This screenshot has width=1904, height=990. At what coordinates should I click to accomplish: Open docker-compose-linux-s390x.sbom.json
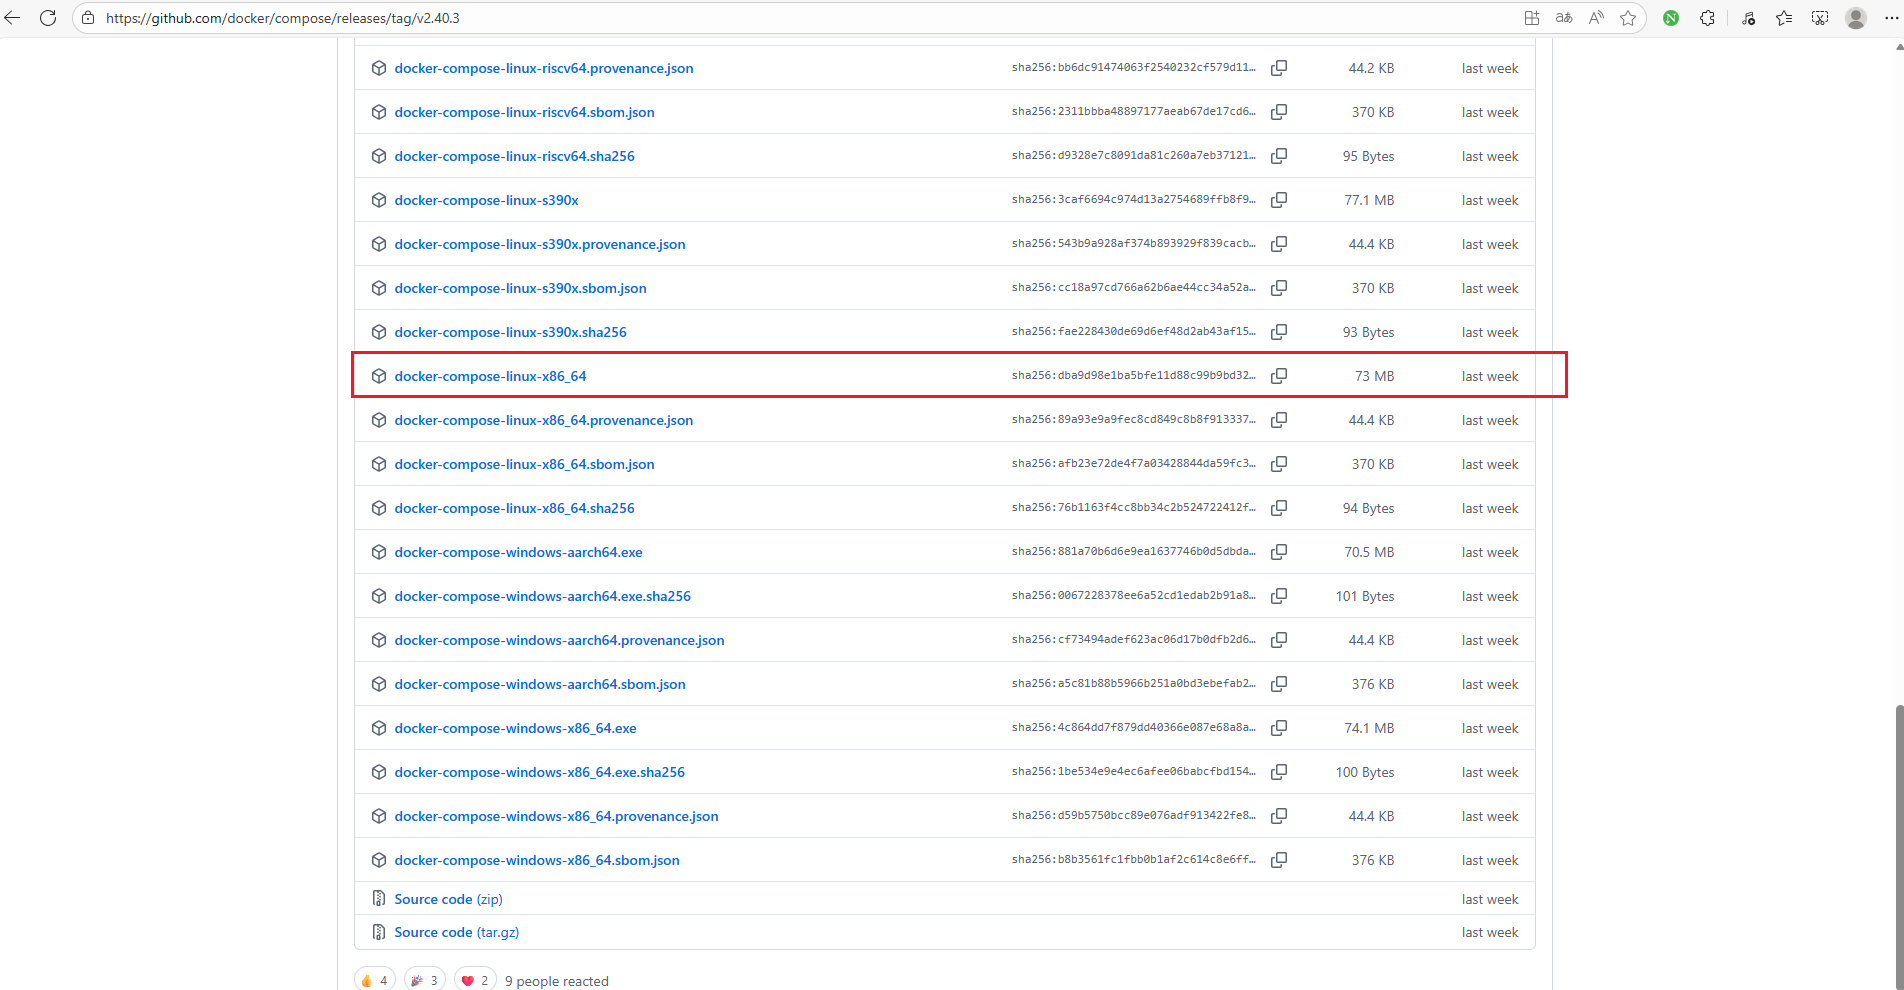point(520,288)
